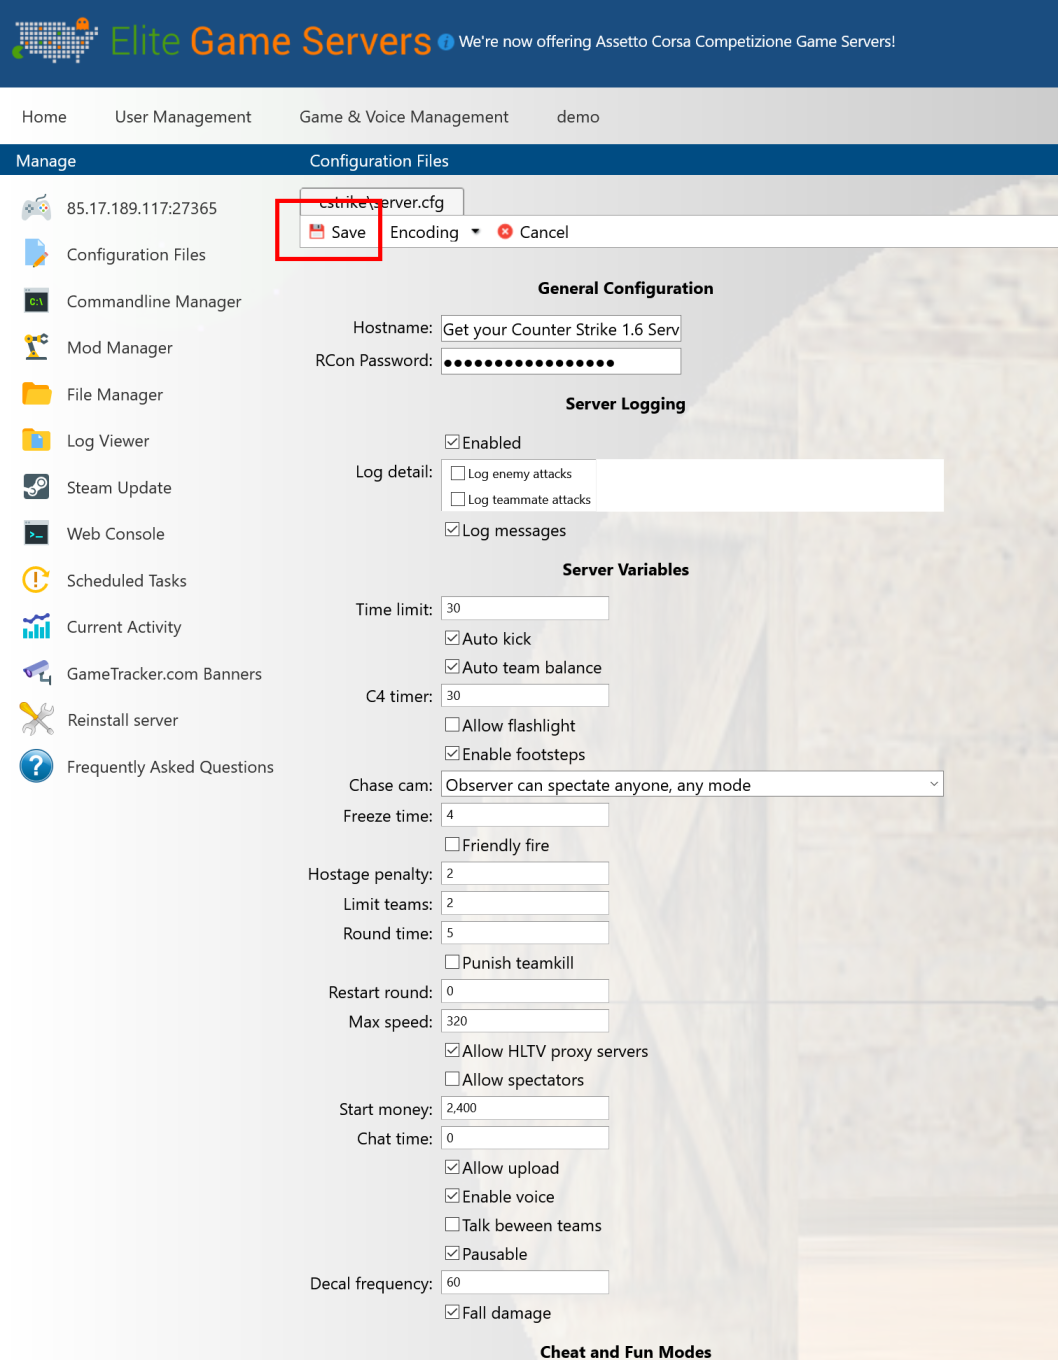Viewport: 1058px width, 1360px height.
Task: Focus the RCon Password field
Action: coord(561,361)
